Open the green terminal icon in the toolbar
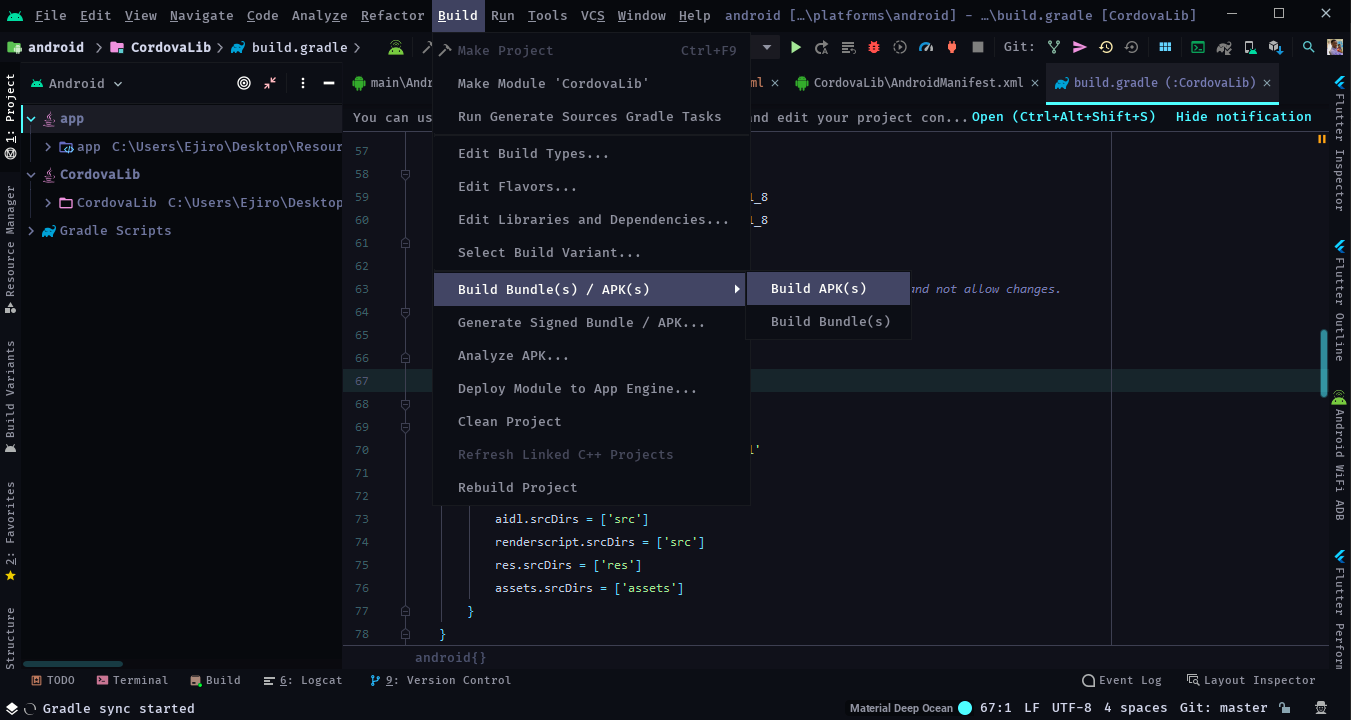 click(x=1198, y=47)
